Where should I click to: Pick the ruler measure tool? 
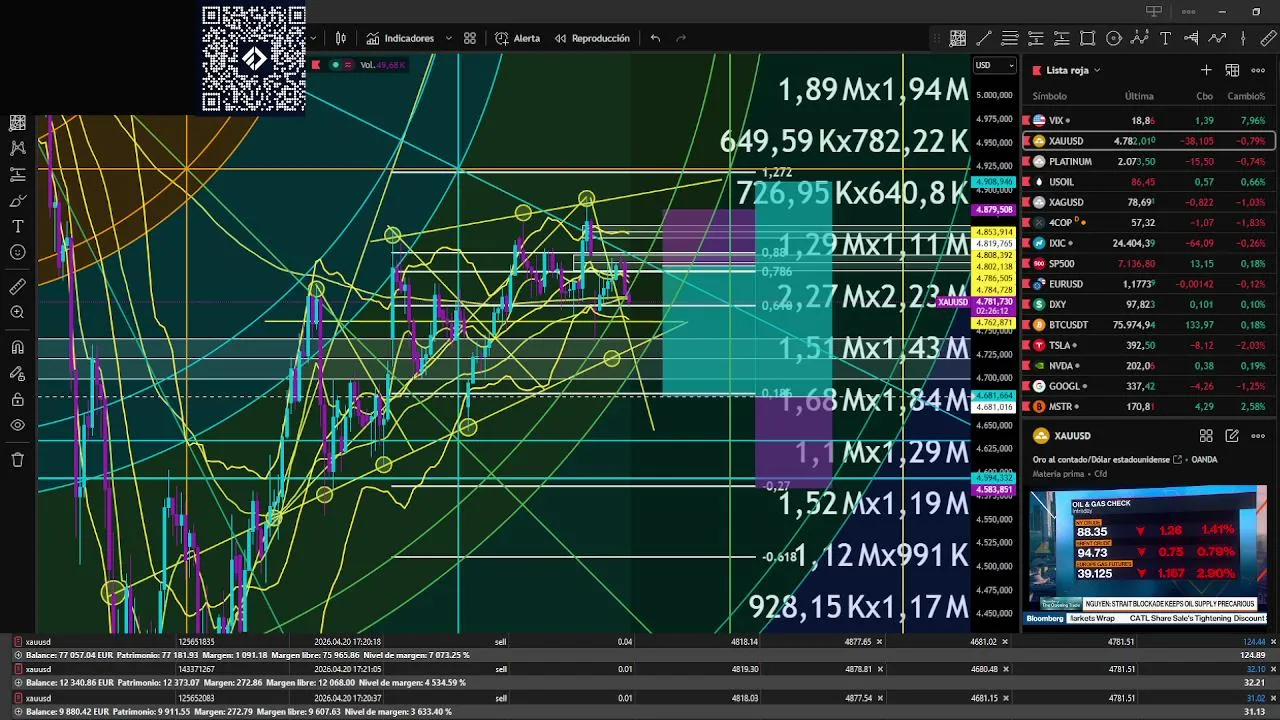point(17,287)
